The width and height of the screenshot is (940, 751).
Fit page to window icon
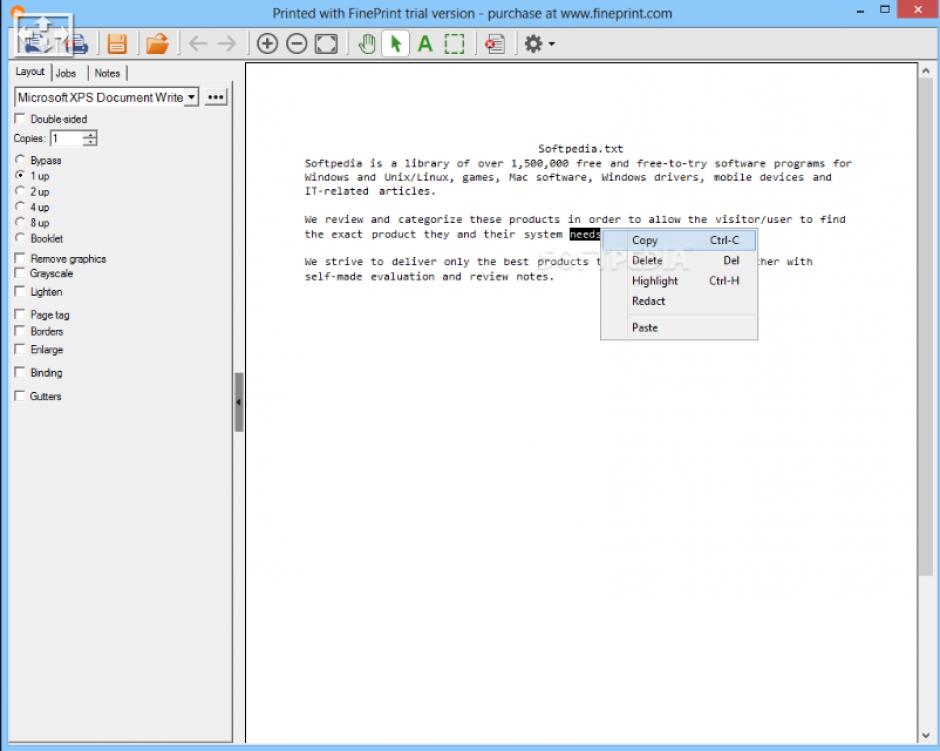[x=326, y=44]
